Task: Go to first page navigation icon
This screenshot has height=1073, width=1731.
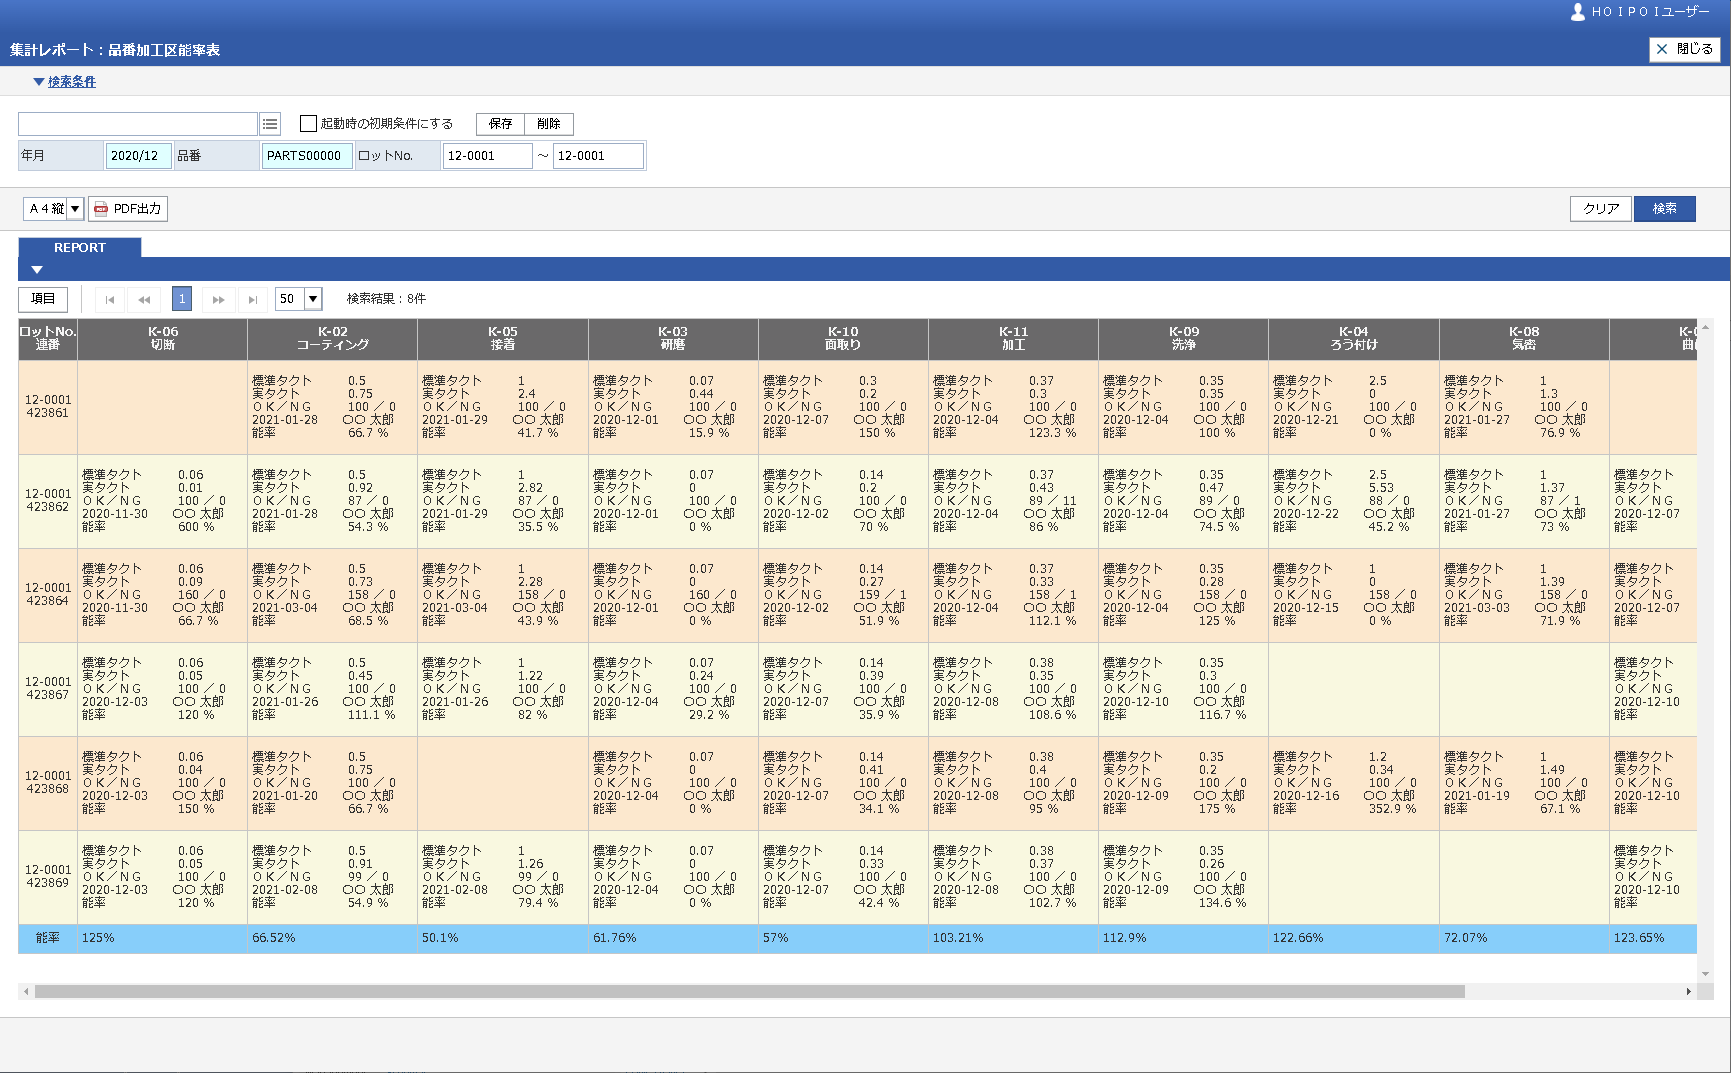Action: (109, 299)
